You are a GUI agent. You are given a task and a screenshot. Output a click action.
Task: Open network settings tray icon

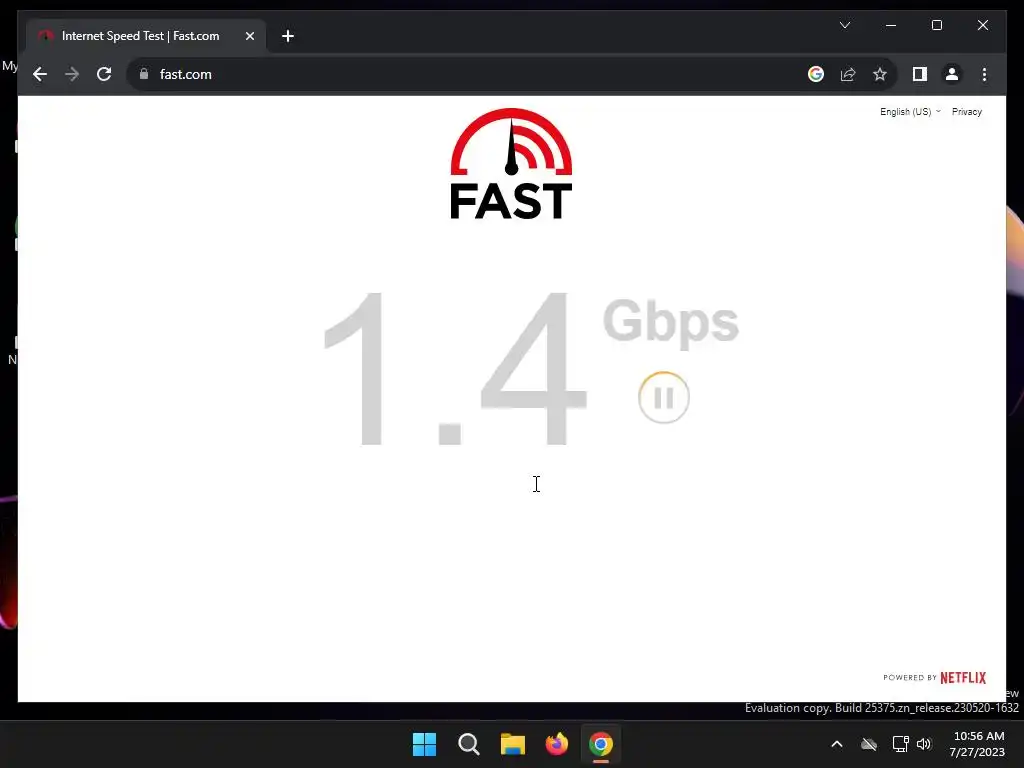click(901, 744)
